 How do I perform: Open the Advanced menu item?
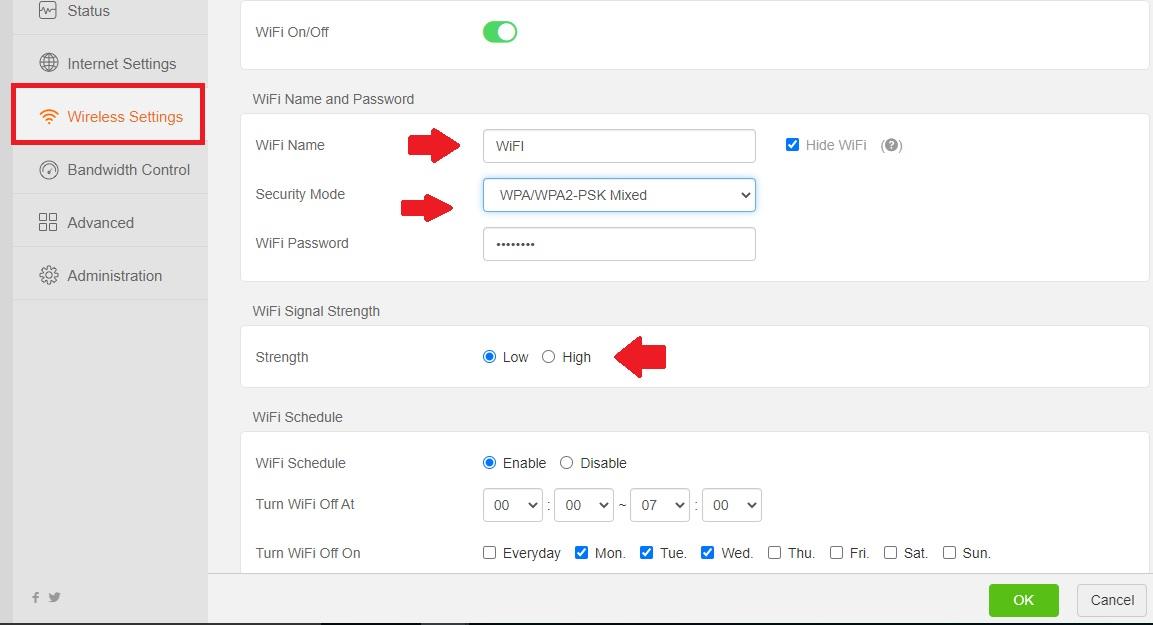click(110, 222)
